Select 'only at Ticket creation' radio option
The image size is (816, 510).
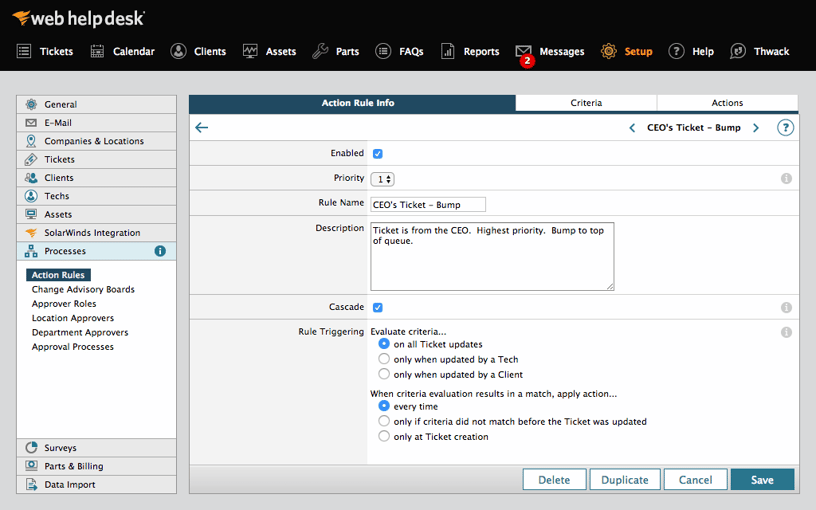[384, 436]
